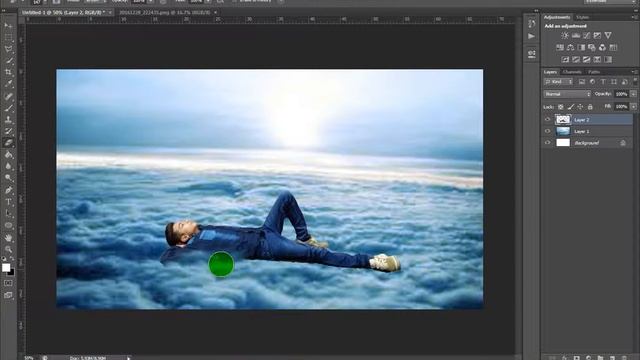
Task: Change the screen mode button
Action: coord(8,295)
